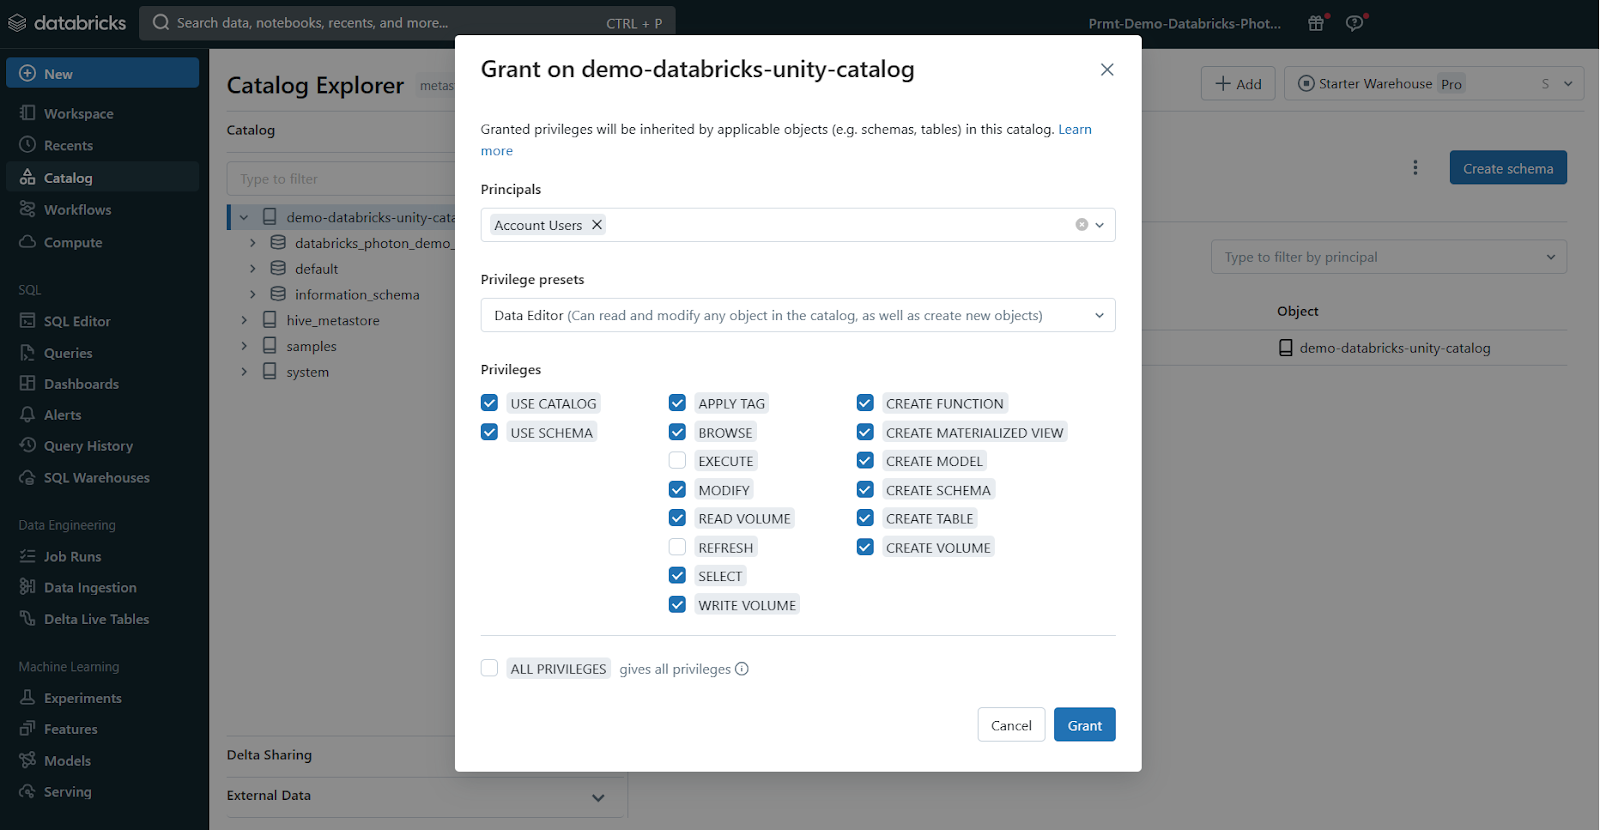Click the Models icon
Image resolution: width=1600 pixels, height=830 pixels.
(x=28, y=760)
